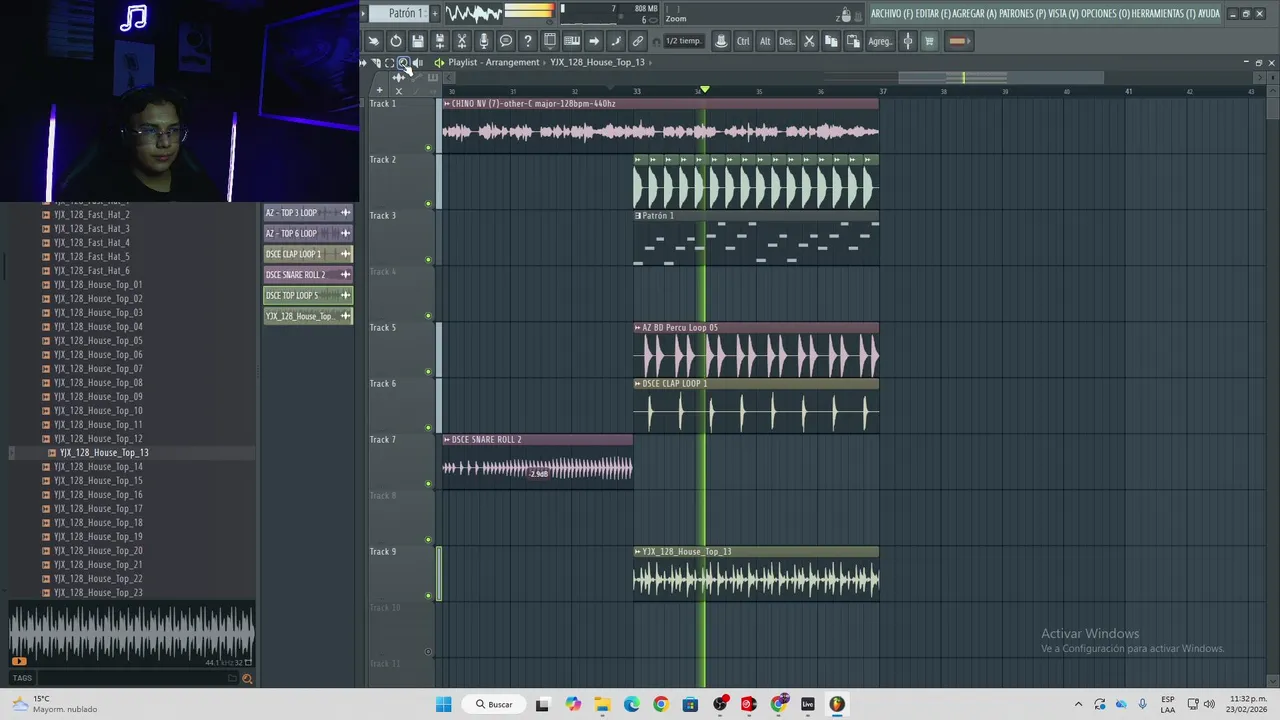Toggle mute dot on Track 6
The width and height of the screenshot is (1280, 720).
[x=428, y=428]
